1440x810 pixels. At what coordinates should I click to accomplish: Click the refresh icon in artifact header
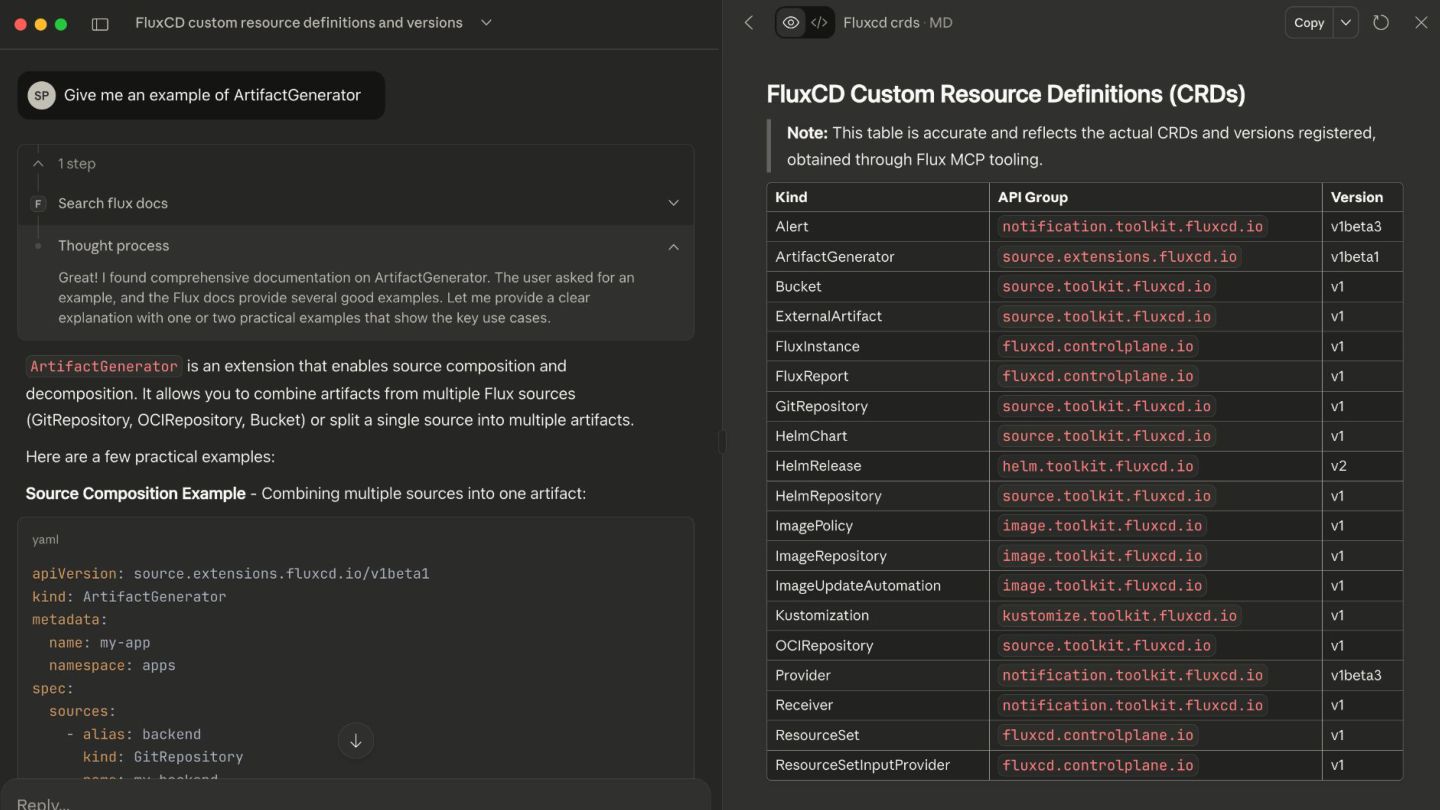pos(1381,23)
